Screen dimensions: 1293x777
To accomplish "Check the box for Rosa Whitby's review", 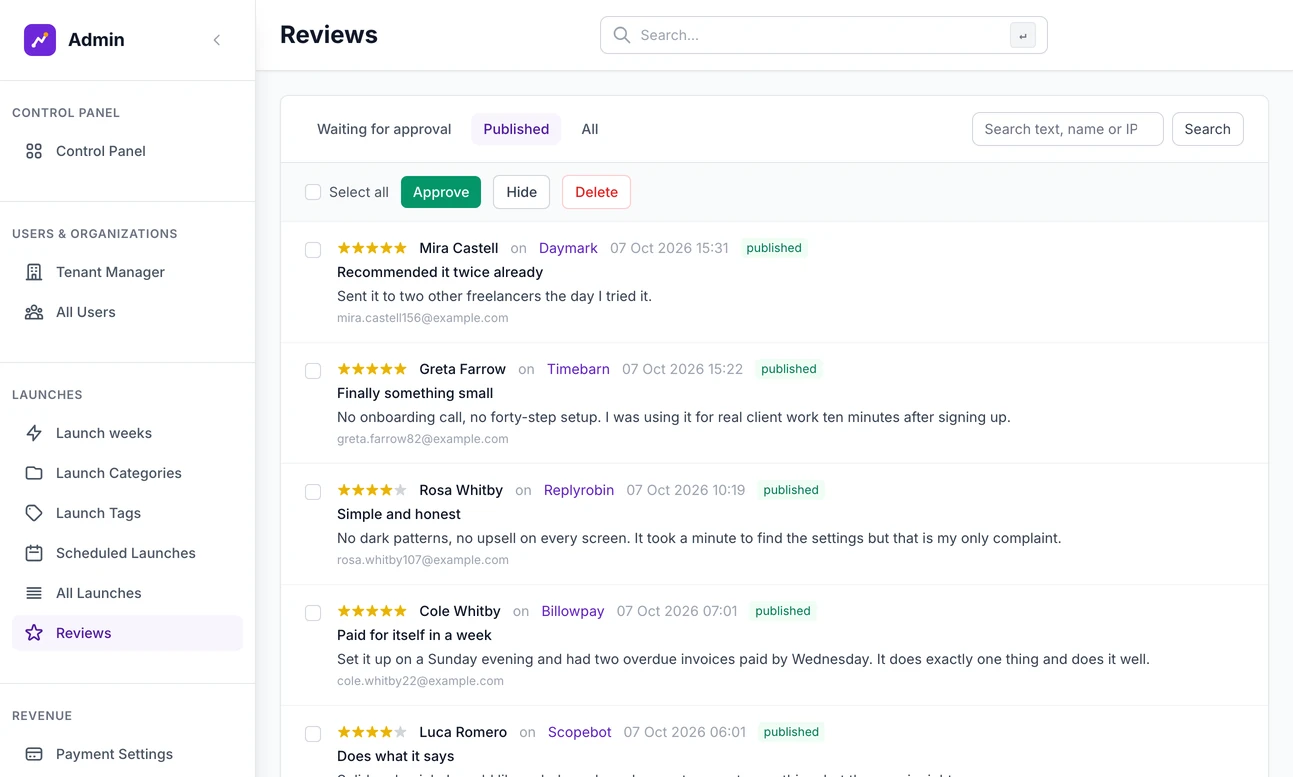I will point(313,492).
